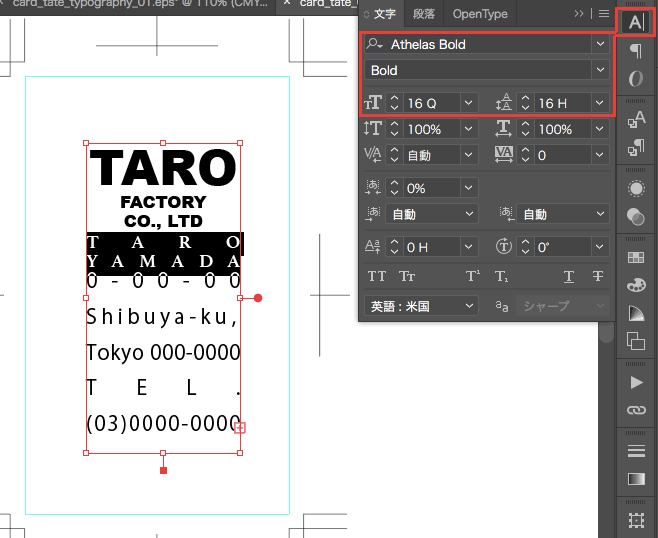Open the Color palette panel icon
The width and height of the screenshot is (658, 538).
pos(636,286)
